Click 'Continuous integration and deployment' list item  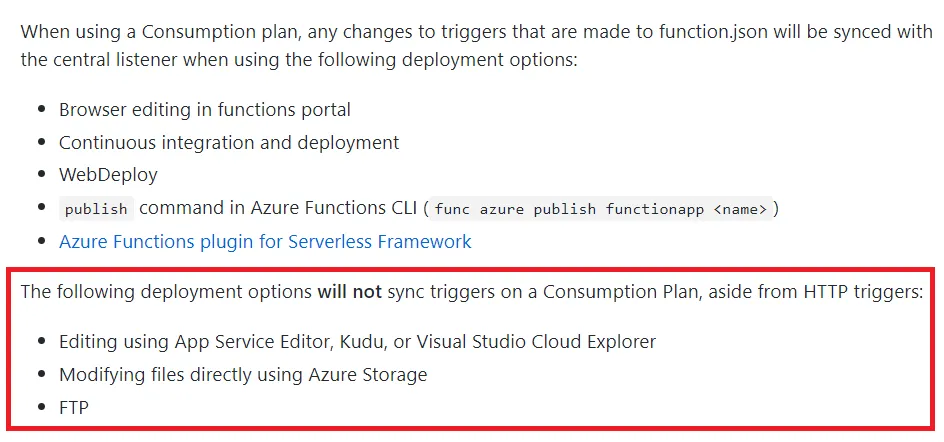point(229,142)
